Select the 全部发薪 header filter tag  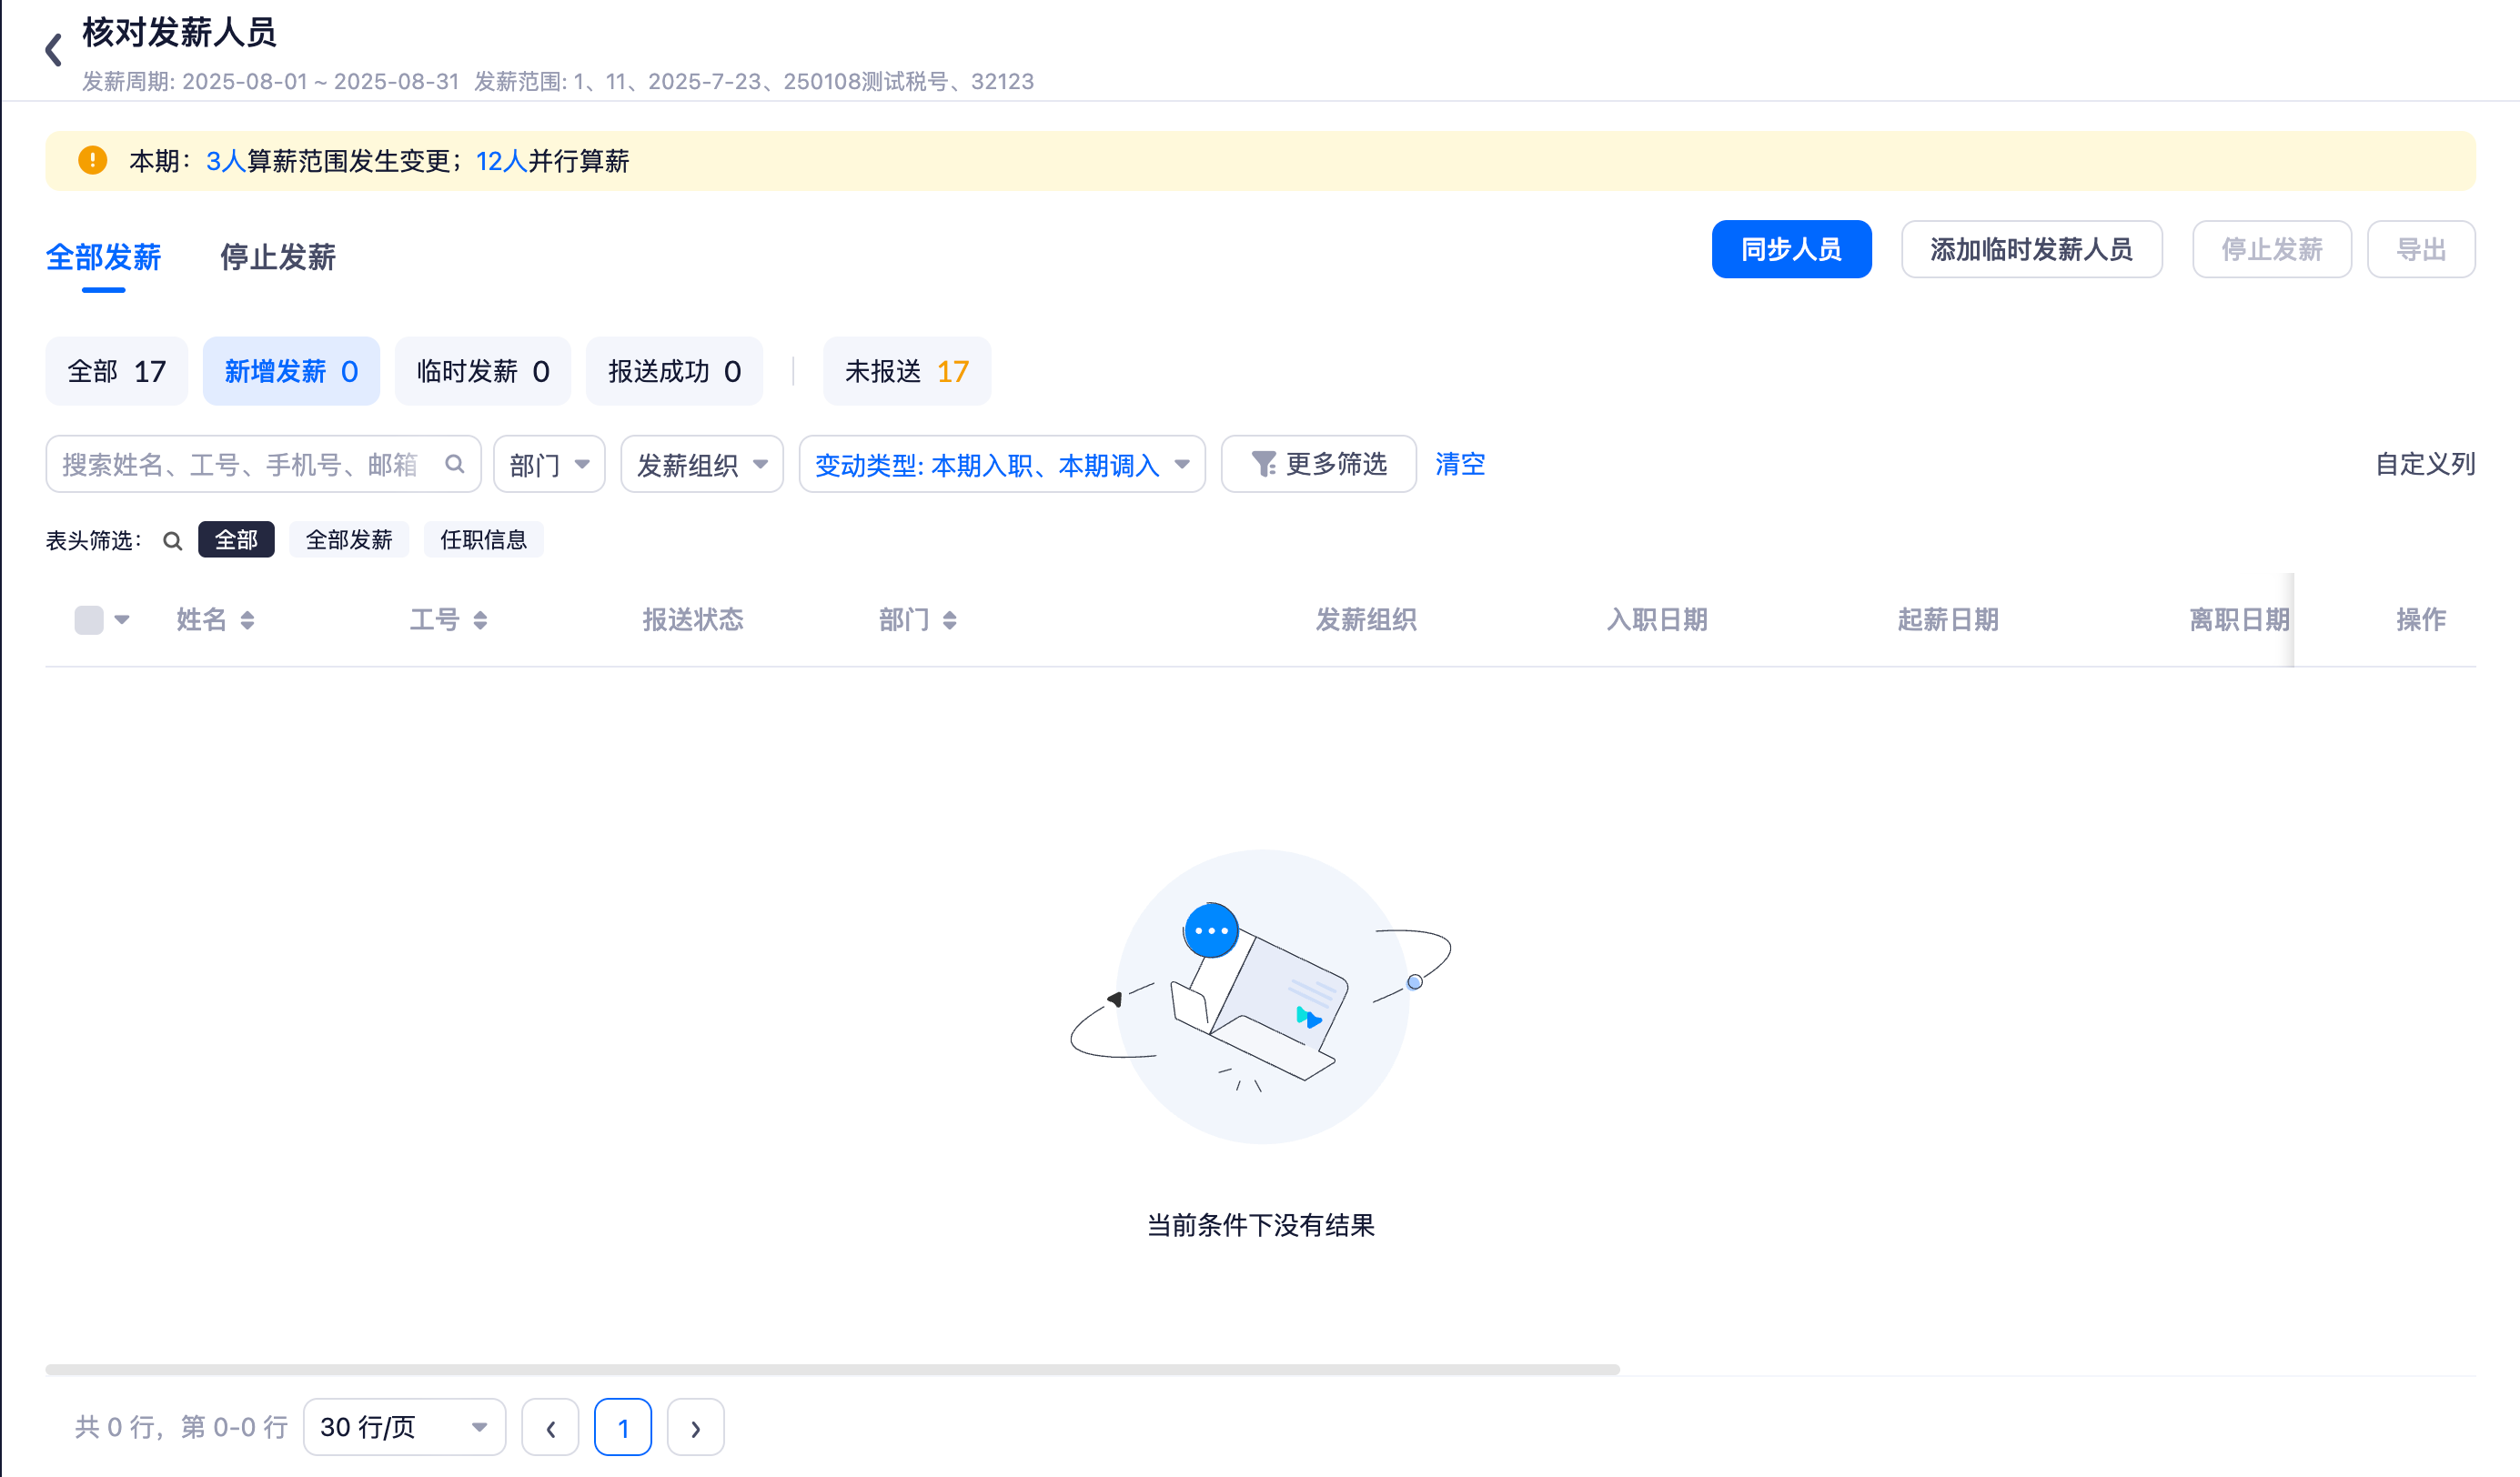coord(349,540)
